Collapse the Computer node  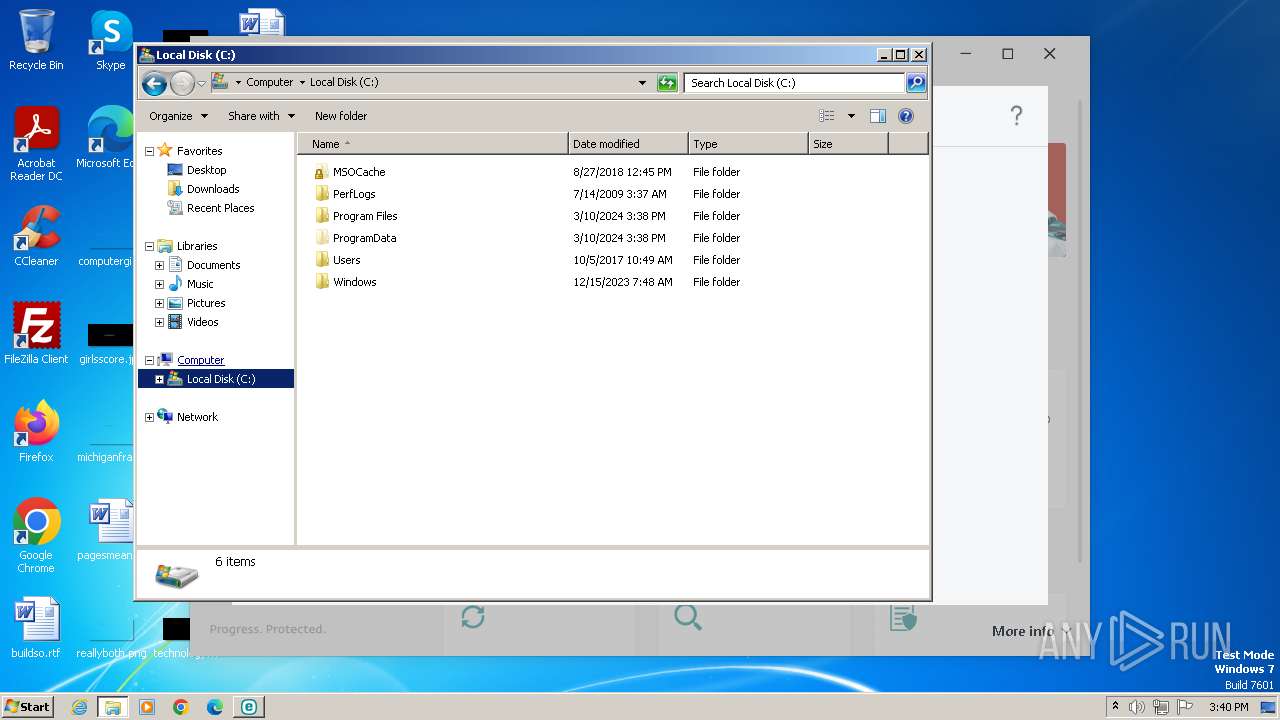coord(150,360)
